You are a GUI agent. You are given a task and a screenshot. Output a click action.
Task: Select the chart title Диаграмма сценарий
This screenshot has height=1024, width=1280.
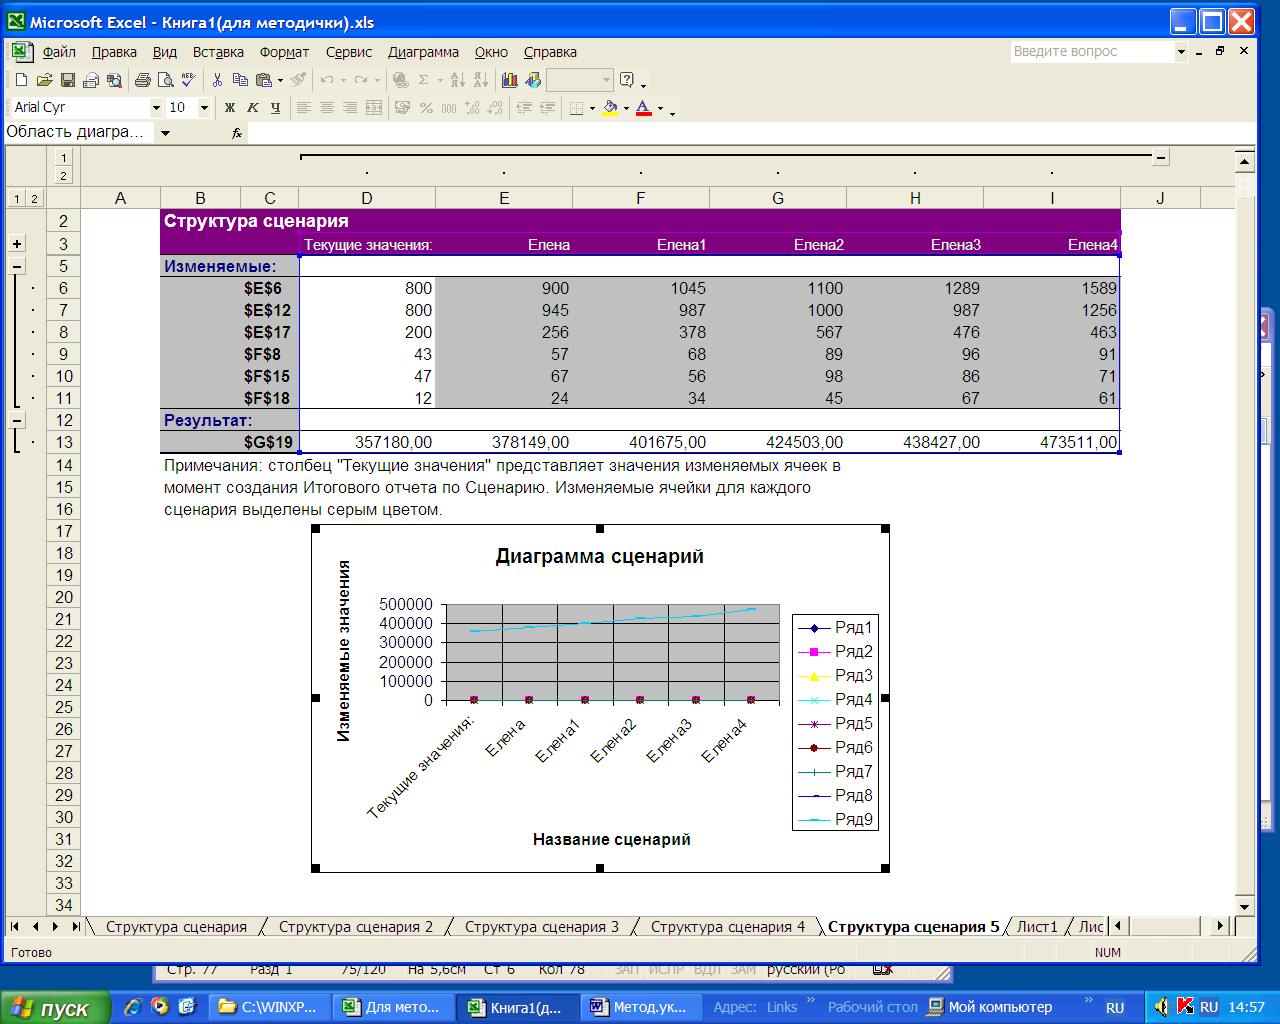599,557
